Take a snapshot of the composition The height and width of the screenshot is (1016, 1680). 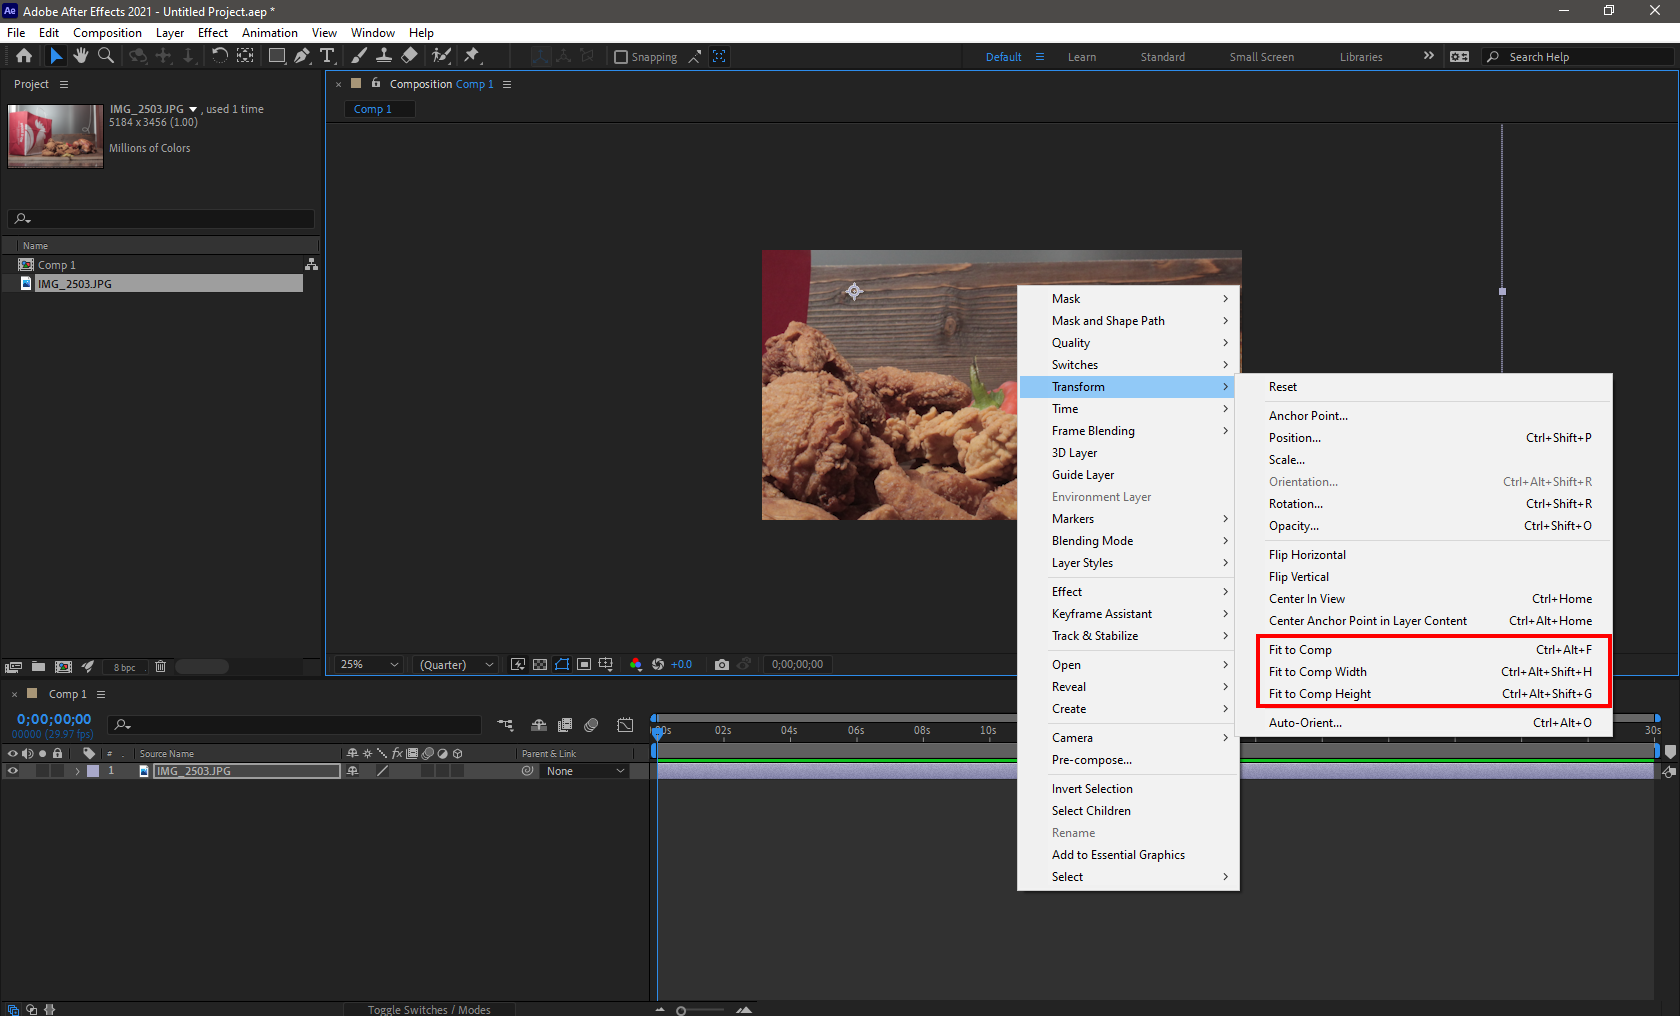click(x=722, y=664)
